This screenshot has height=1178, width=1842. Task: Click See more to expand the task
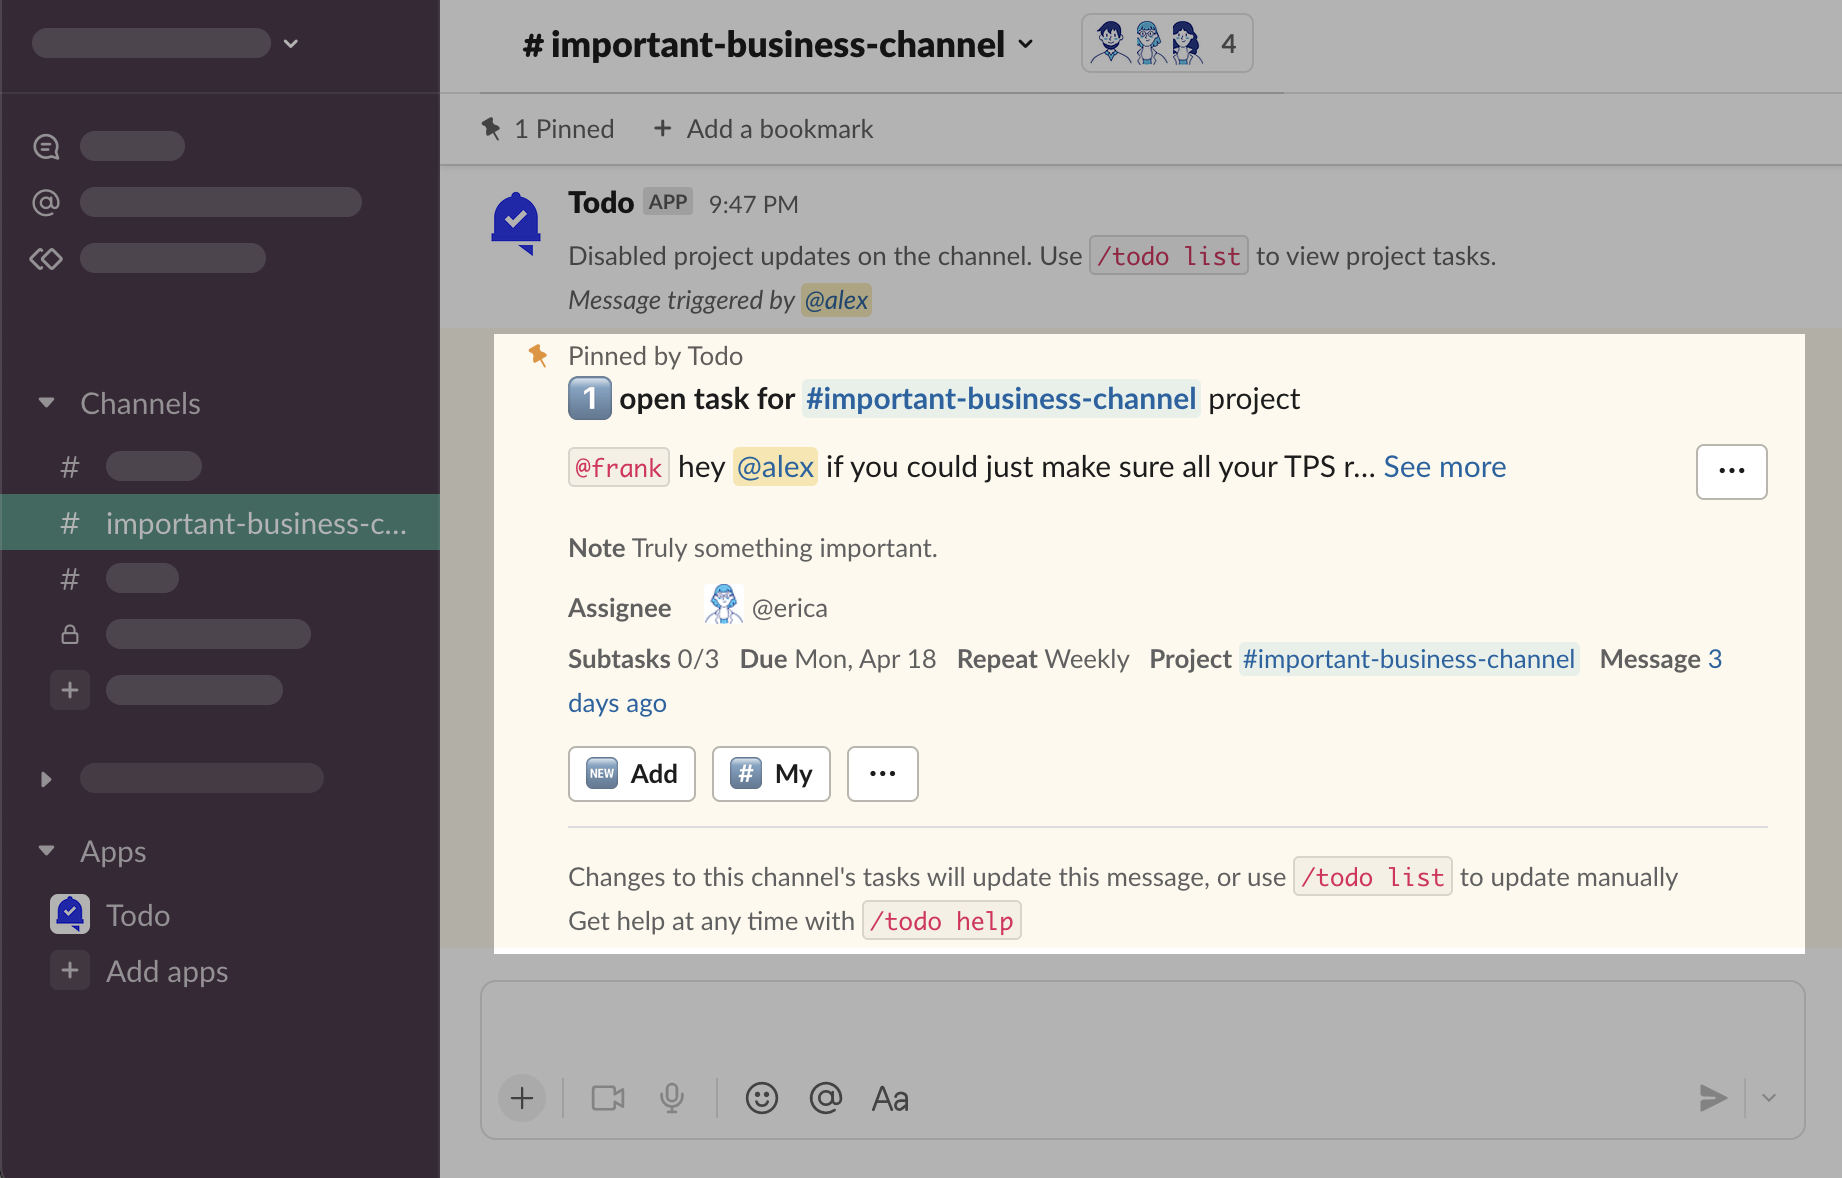click(x=1444, y=467)
